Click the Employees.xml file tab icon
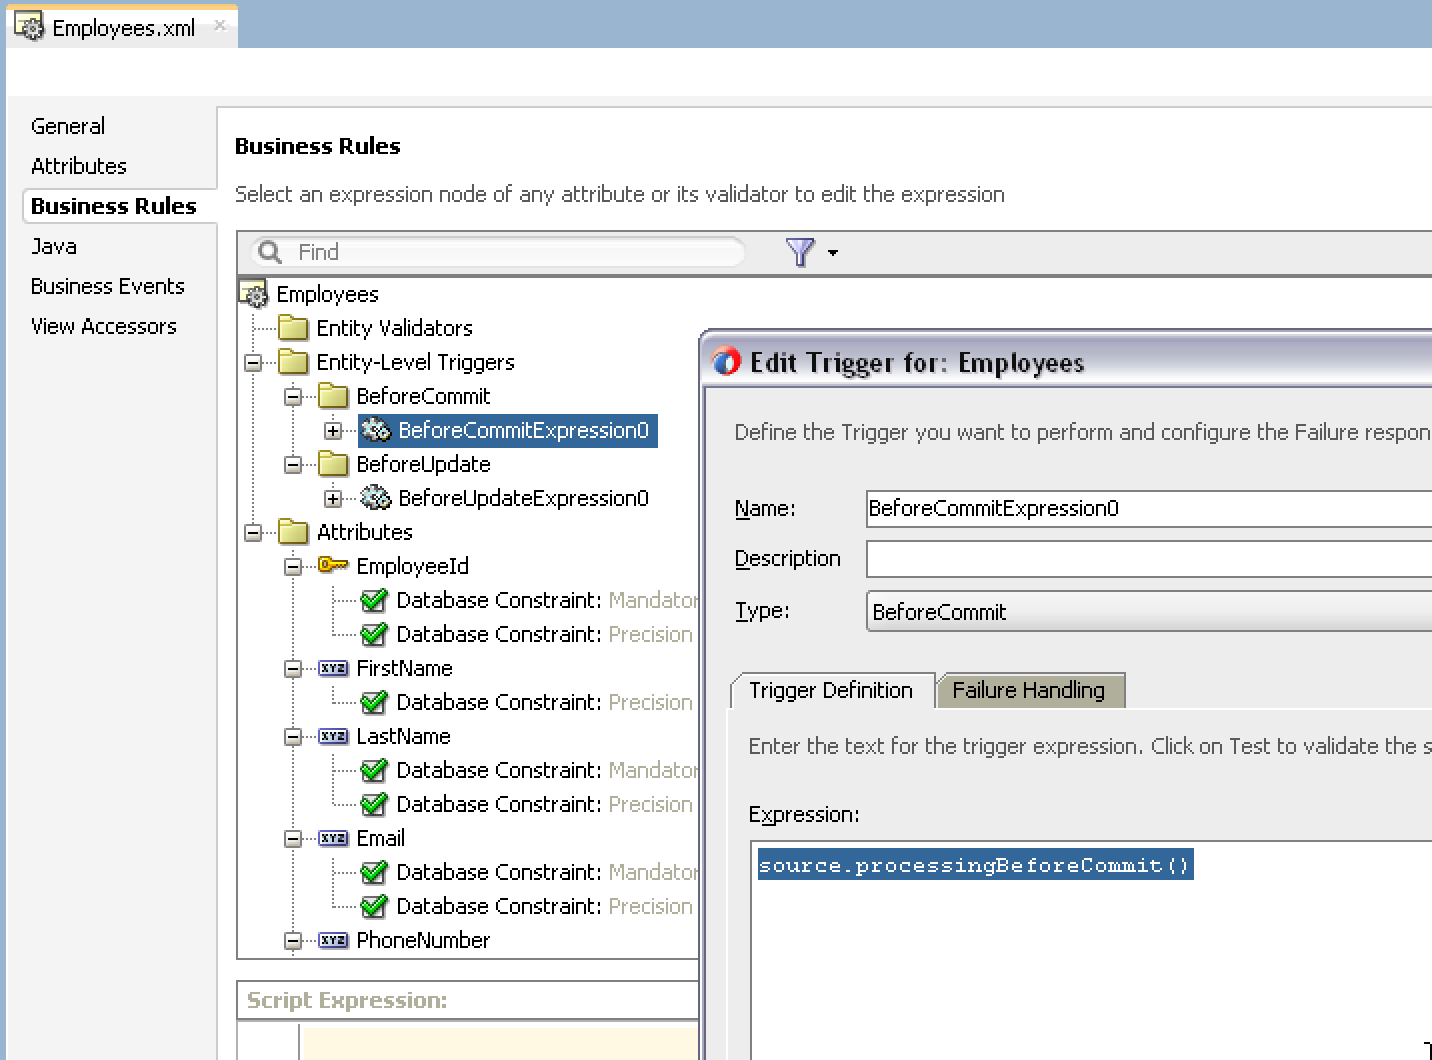The image size is (1432, 1060). coord(30,27)
